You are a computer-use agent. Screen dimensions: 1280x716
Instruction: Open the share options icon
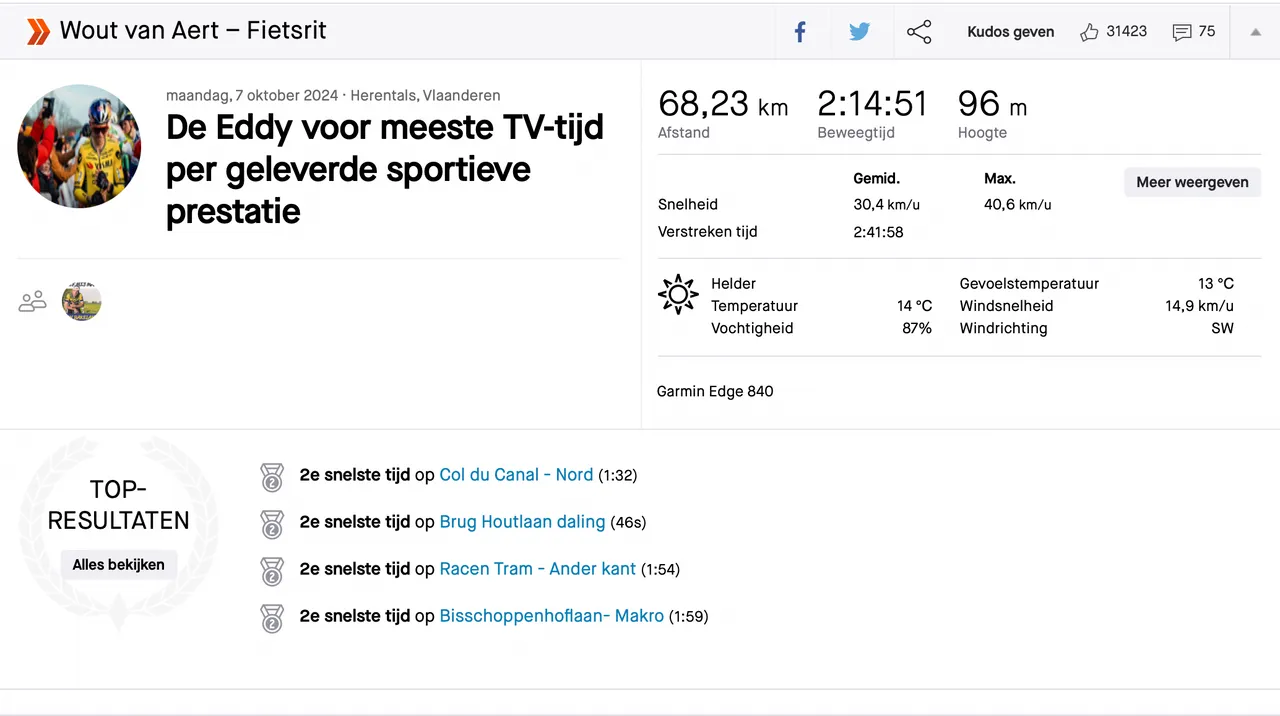coord(919,32)
